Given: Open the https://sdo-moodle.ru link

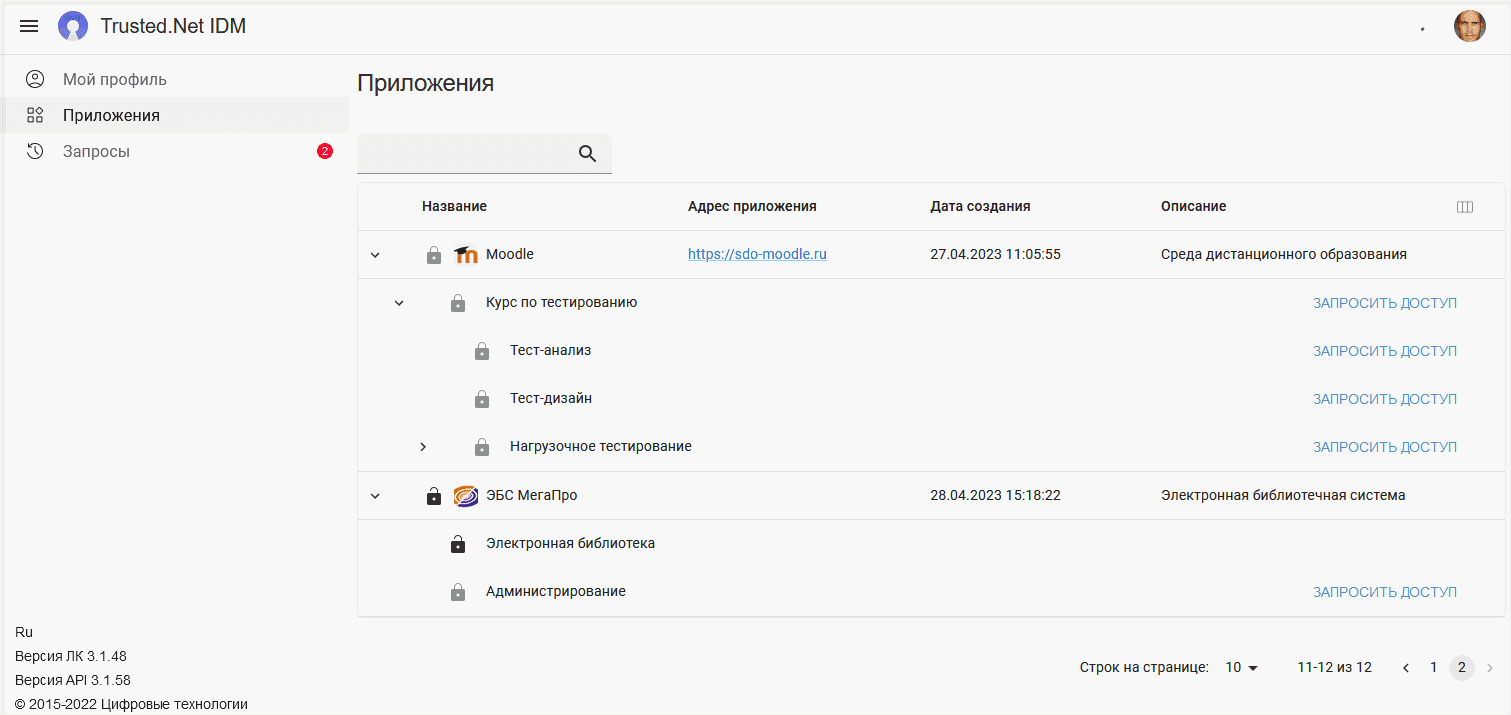Looking at the screenshot, I should pyautogui.click(x=757, y=254).
